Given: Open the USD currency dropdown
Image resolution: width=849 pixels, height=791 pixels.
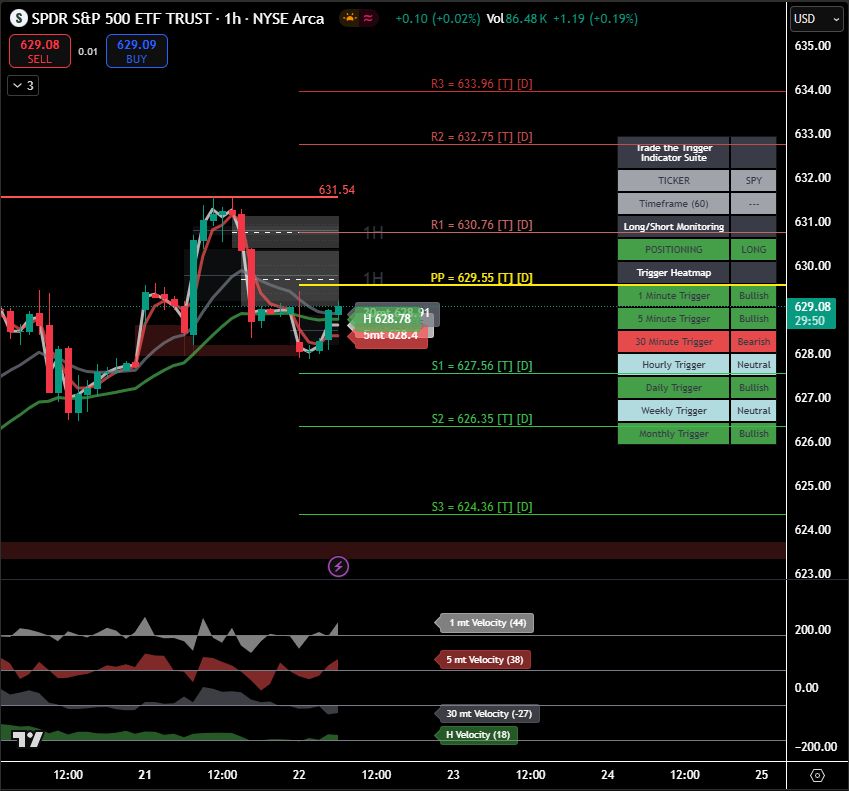Looking at the screenshot, I should (817, 19).
